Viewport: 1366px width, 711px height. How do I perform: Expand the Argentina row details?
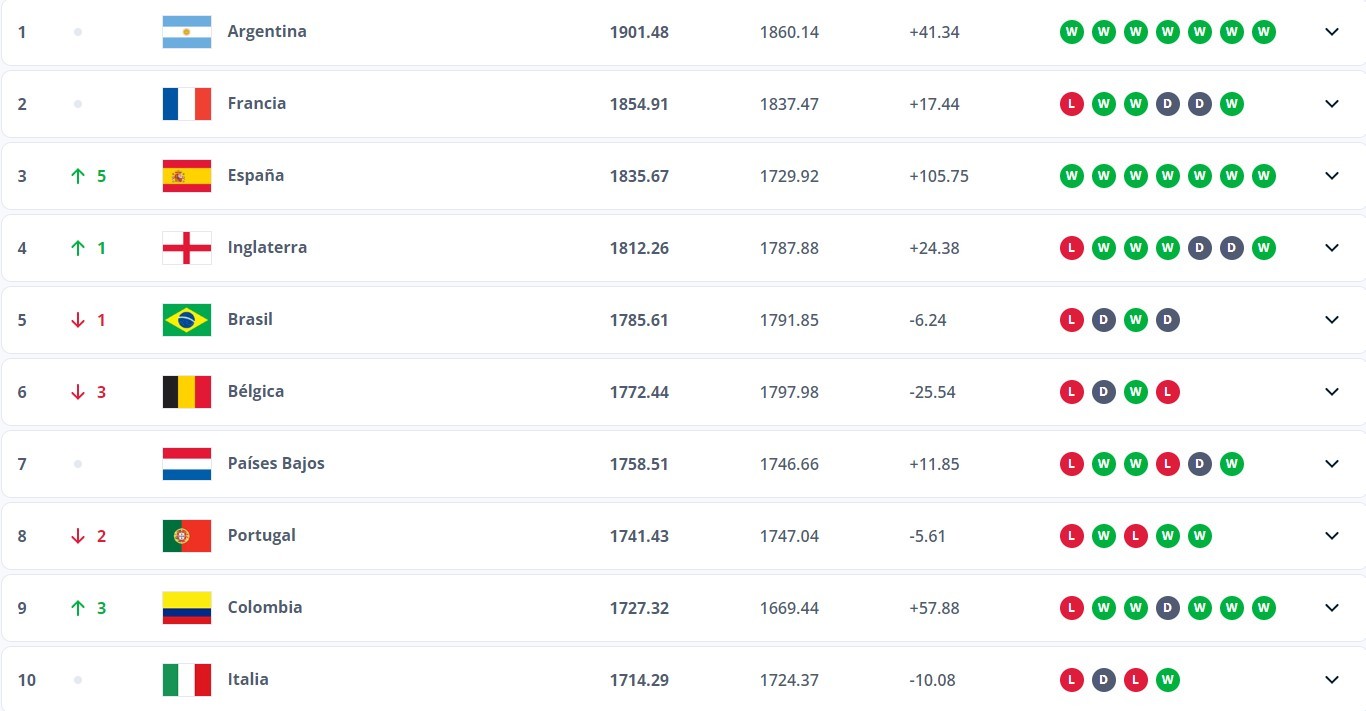point(1331,32)
